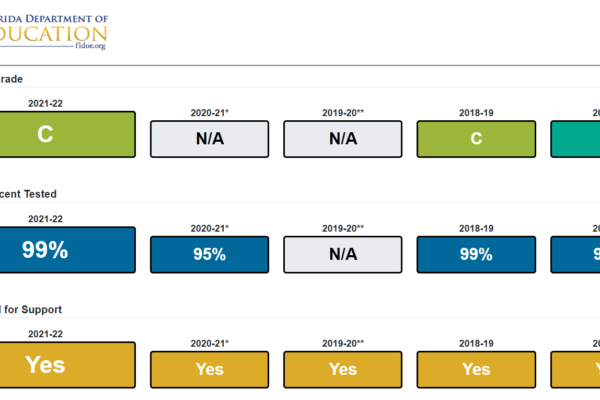The height and width of the screenshot is (400, 600).
Task: Click the 2020-21 Yes support box
Action: [x=210, y=370]
